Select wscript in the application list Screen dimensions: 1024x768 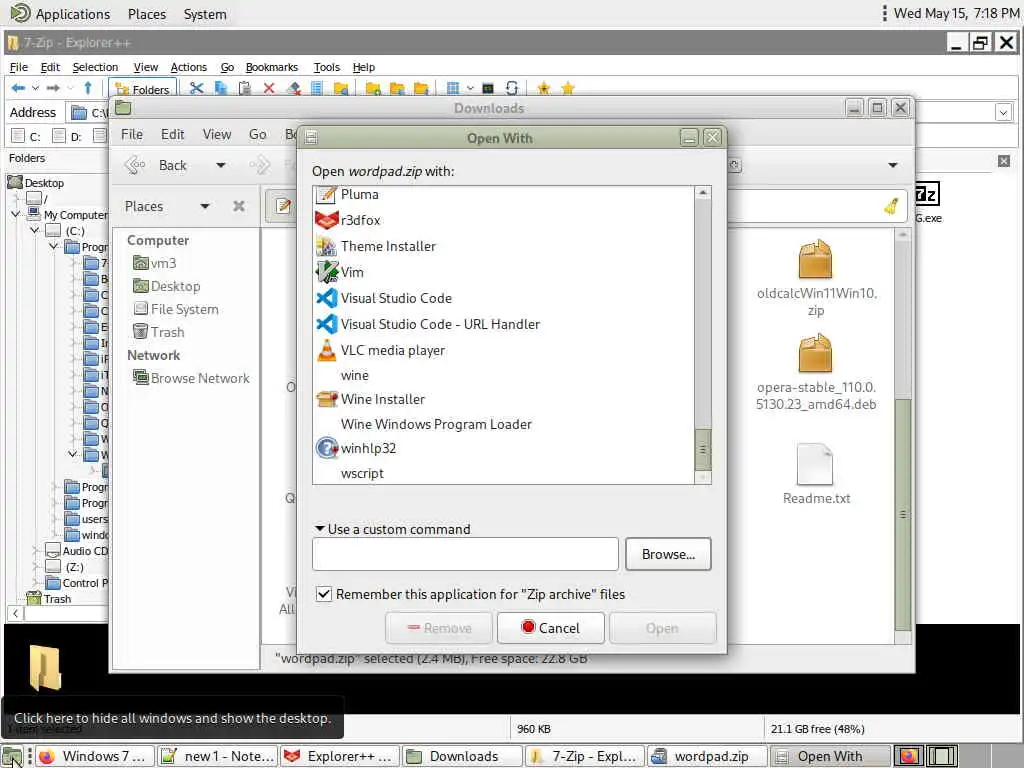point(504,473)
